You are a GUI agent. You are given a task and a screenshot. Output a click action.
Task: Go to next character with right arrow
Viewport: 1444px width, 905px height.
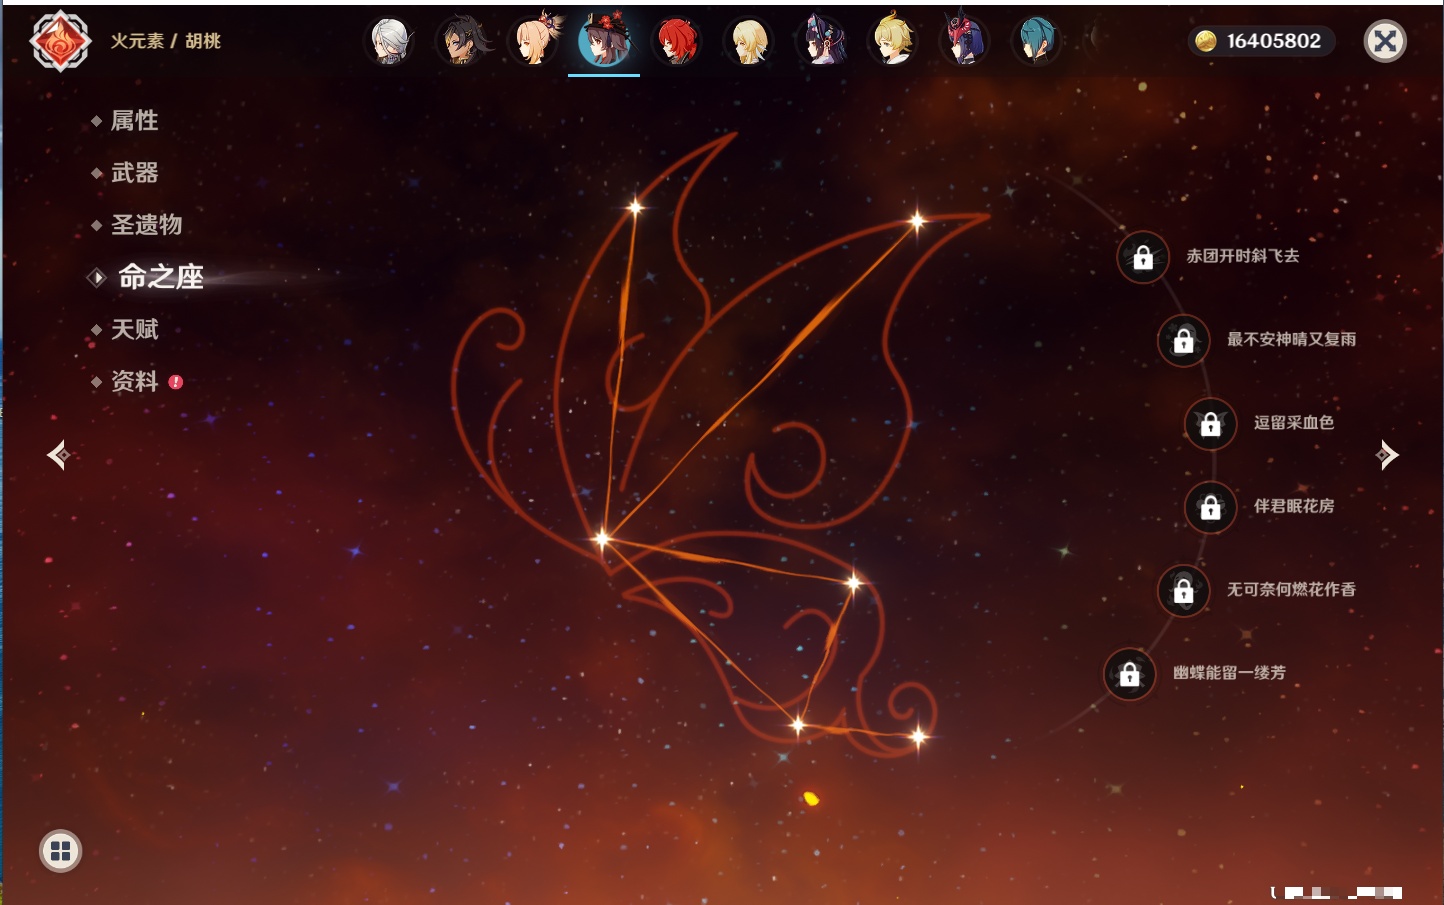[1387, 455]
